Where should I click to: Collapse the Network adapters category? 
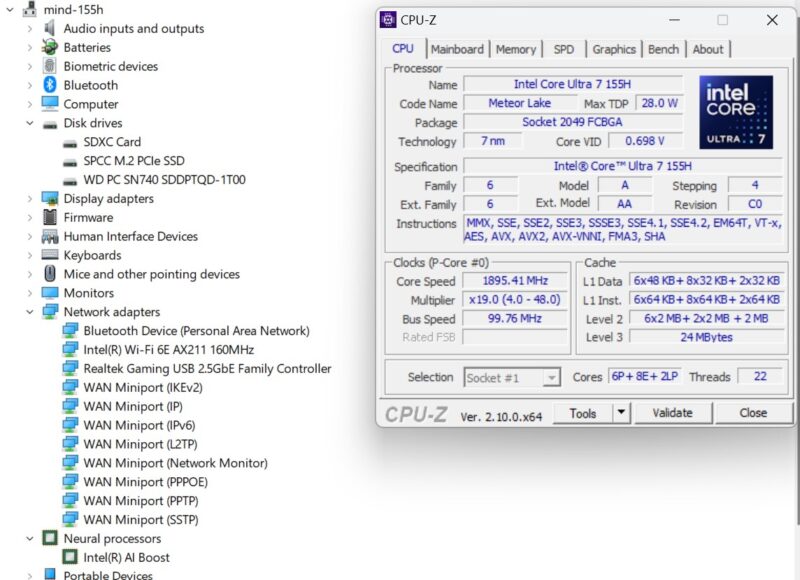tap(30, 312)
